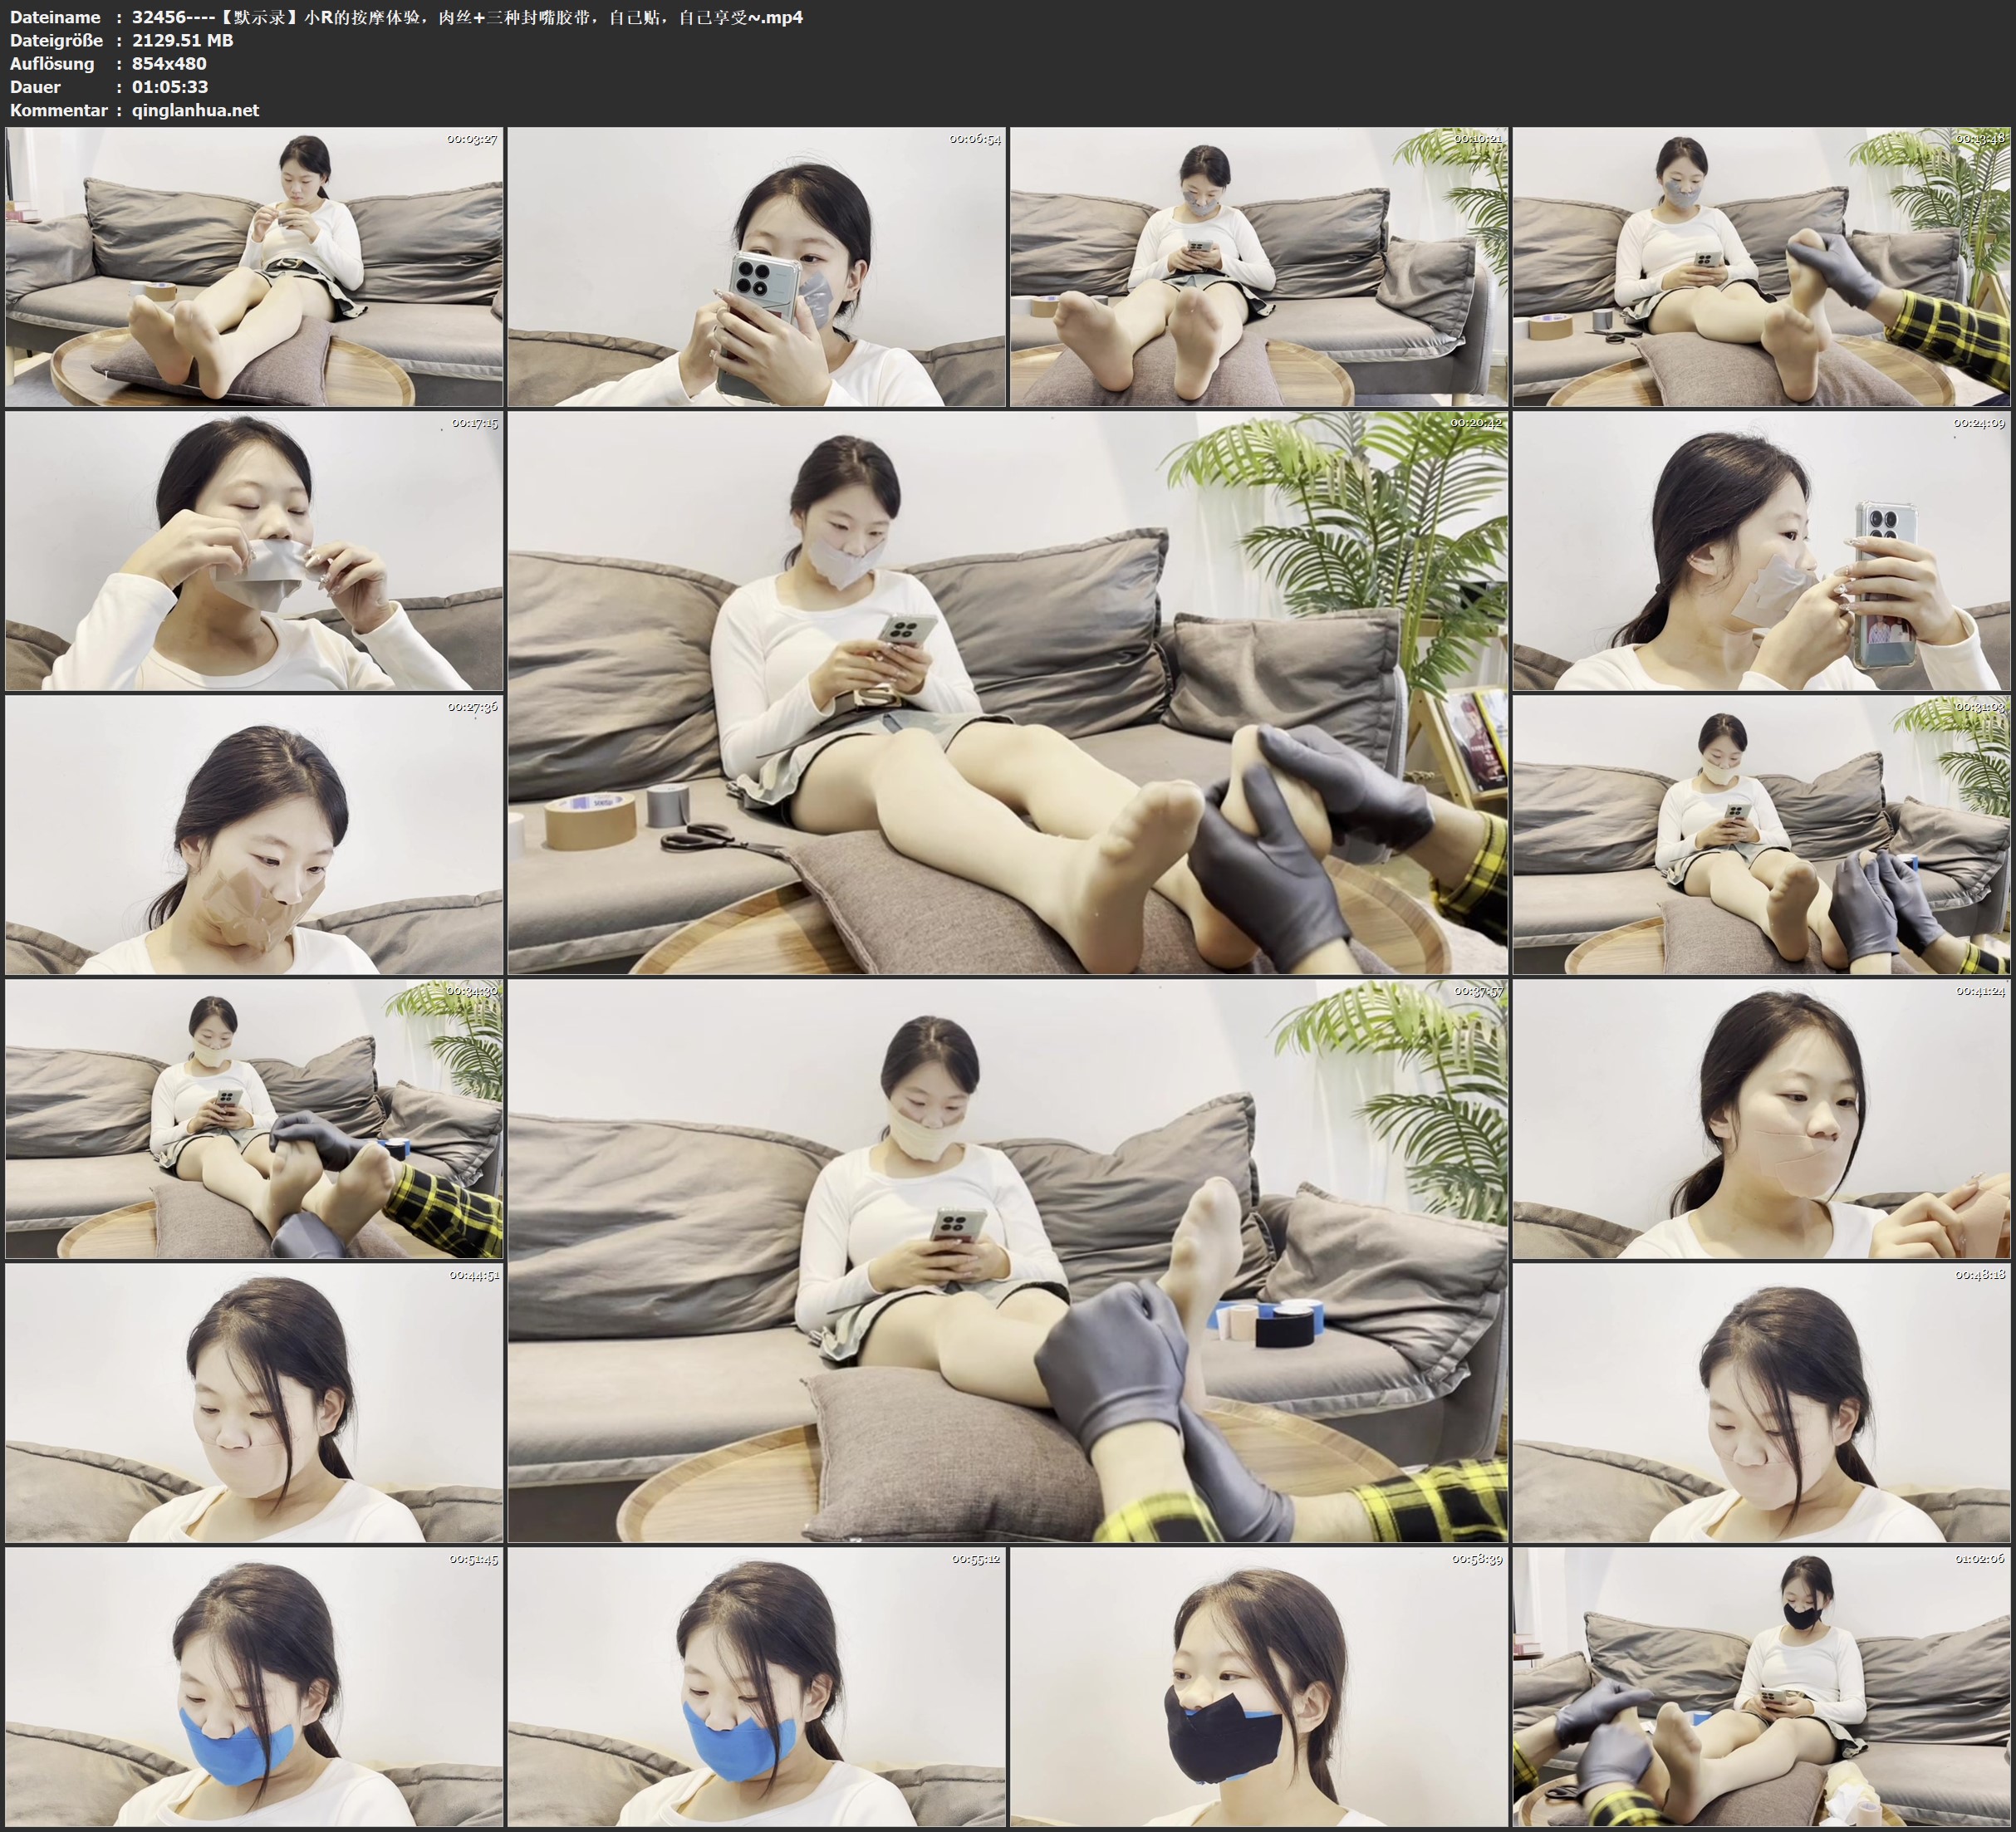Image resolution: width=2016 pixels, height=1832 pixels.
Task: Select the large frame timestamped 00:20:42
Action: [x=1007, y=692]
